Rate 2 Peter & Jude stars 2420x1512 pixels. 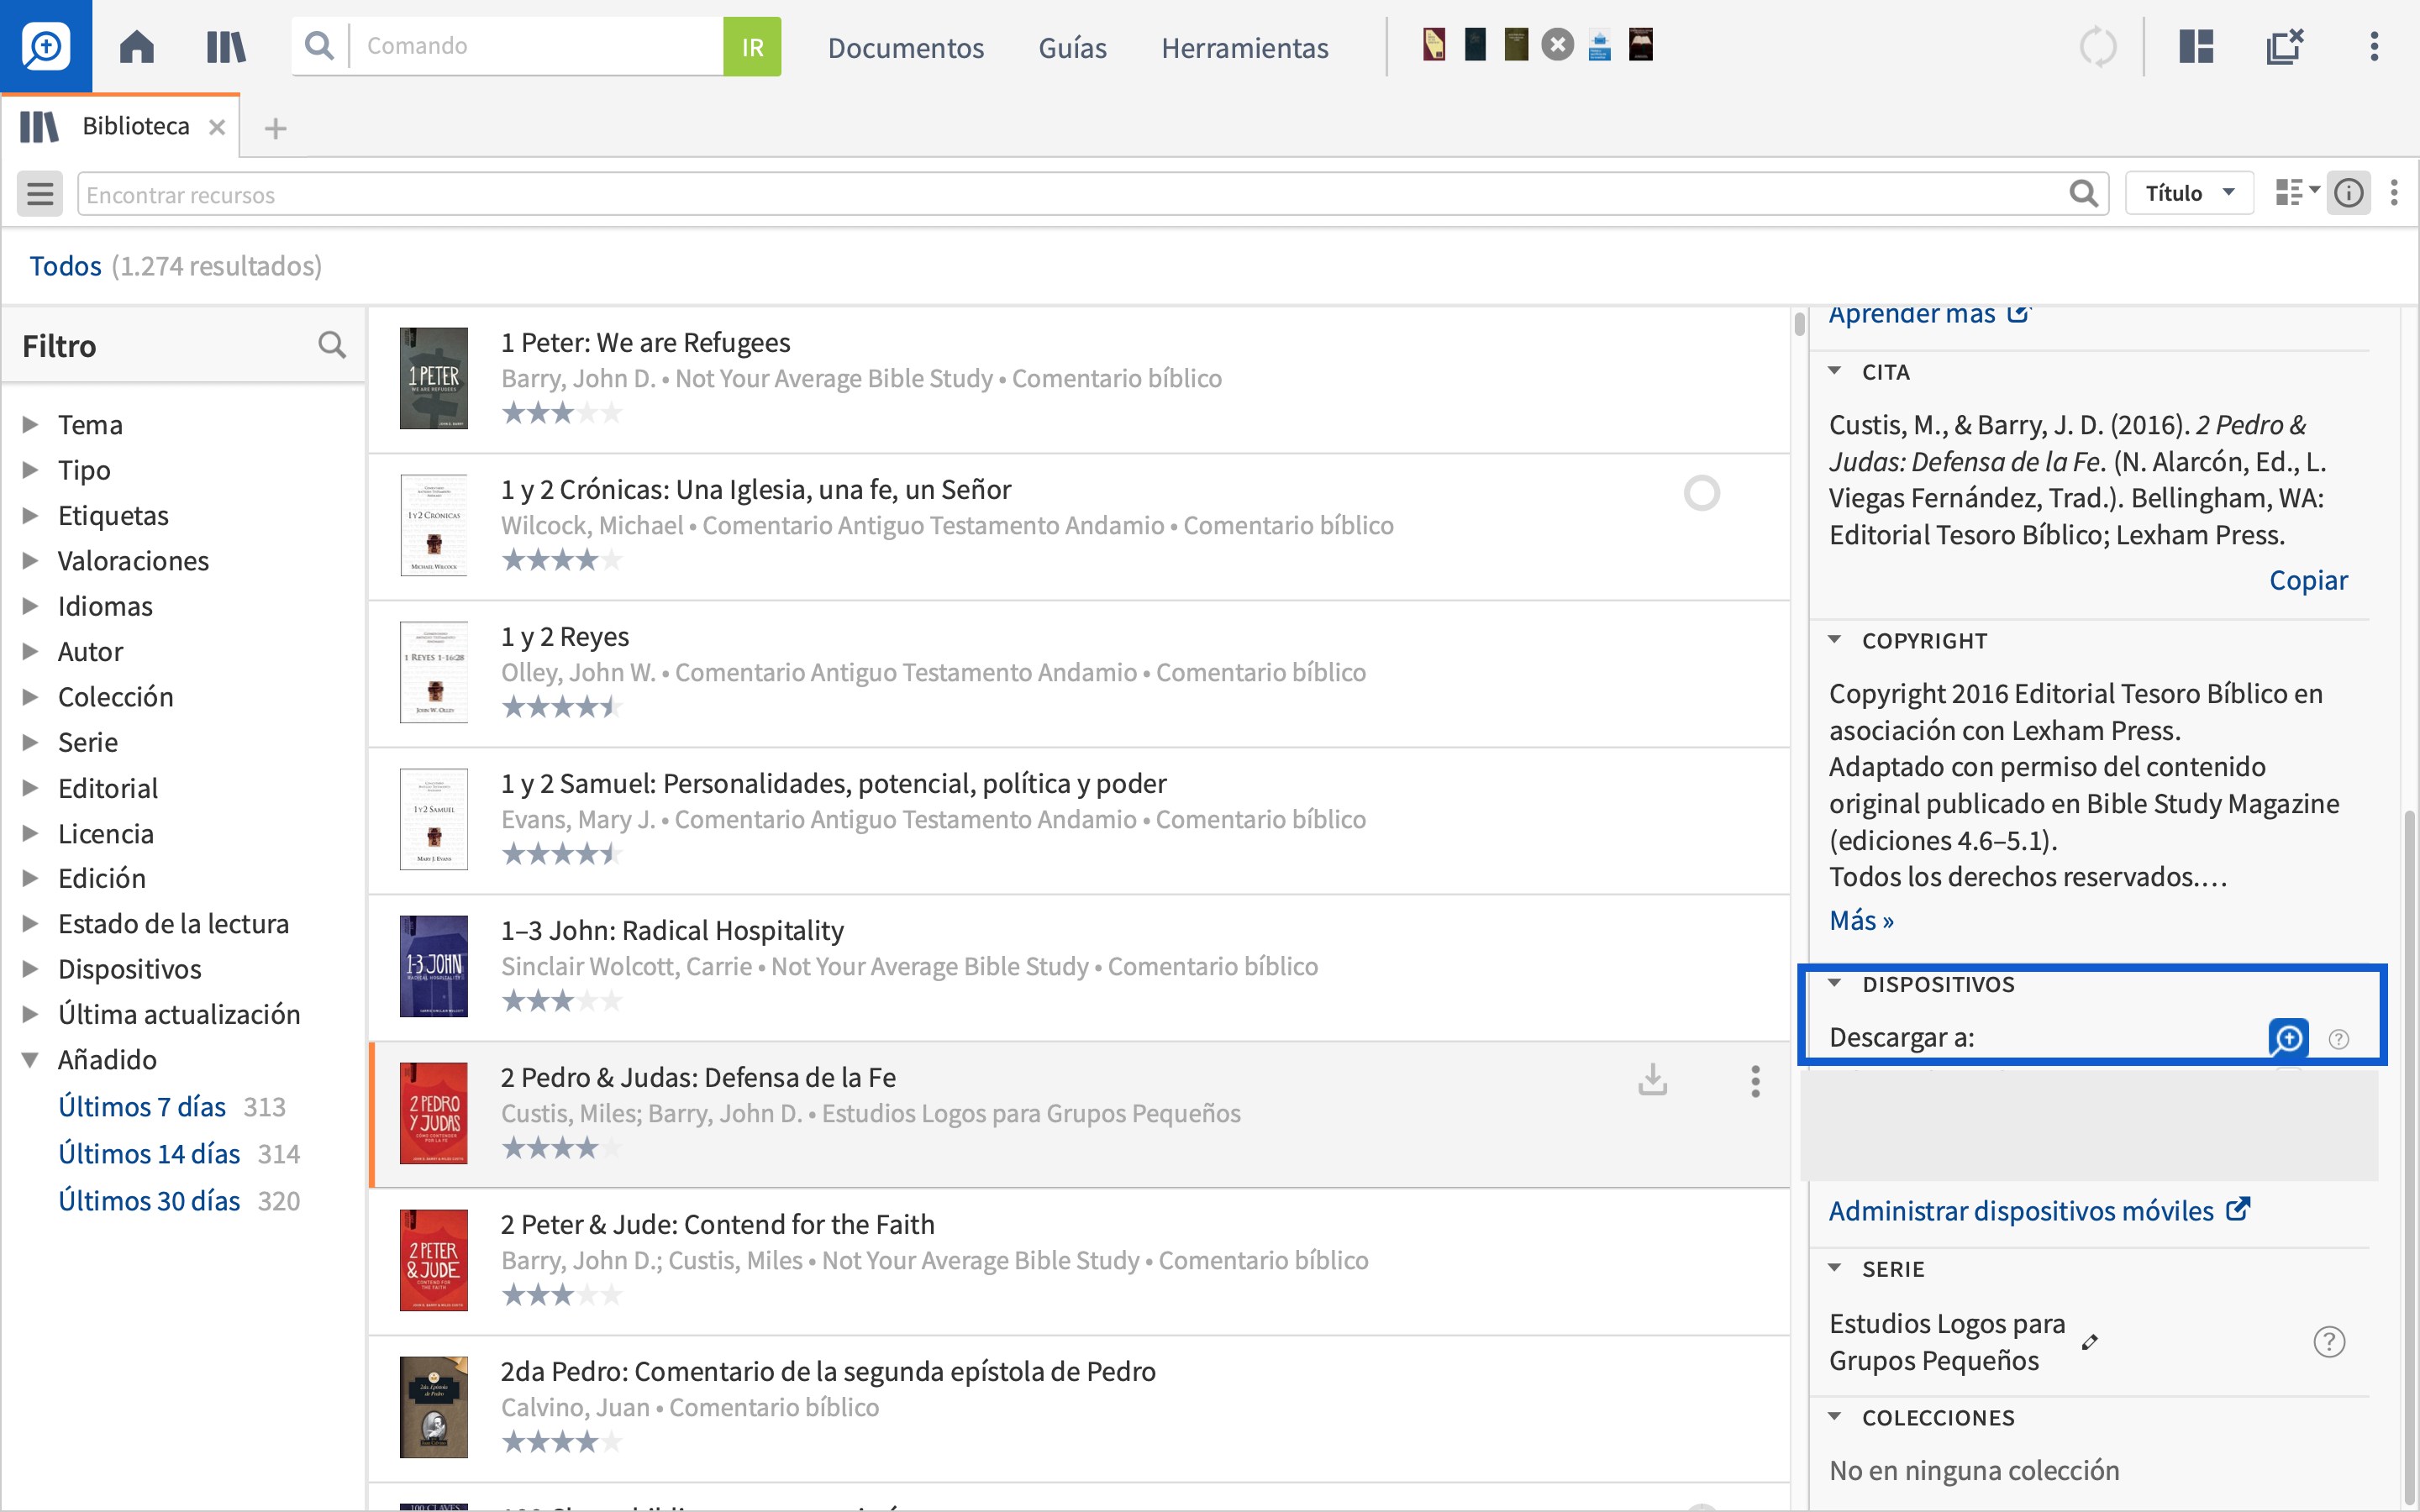click(x=562, y=1295)
